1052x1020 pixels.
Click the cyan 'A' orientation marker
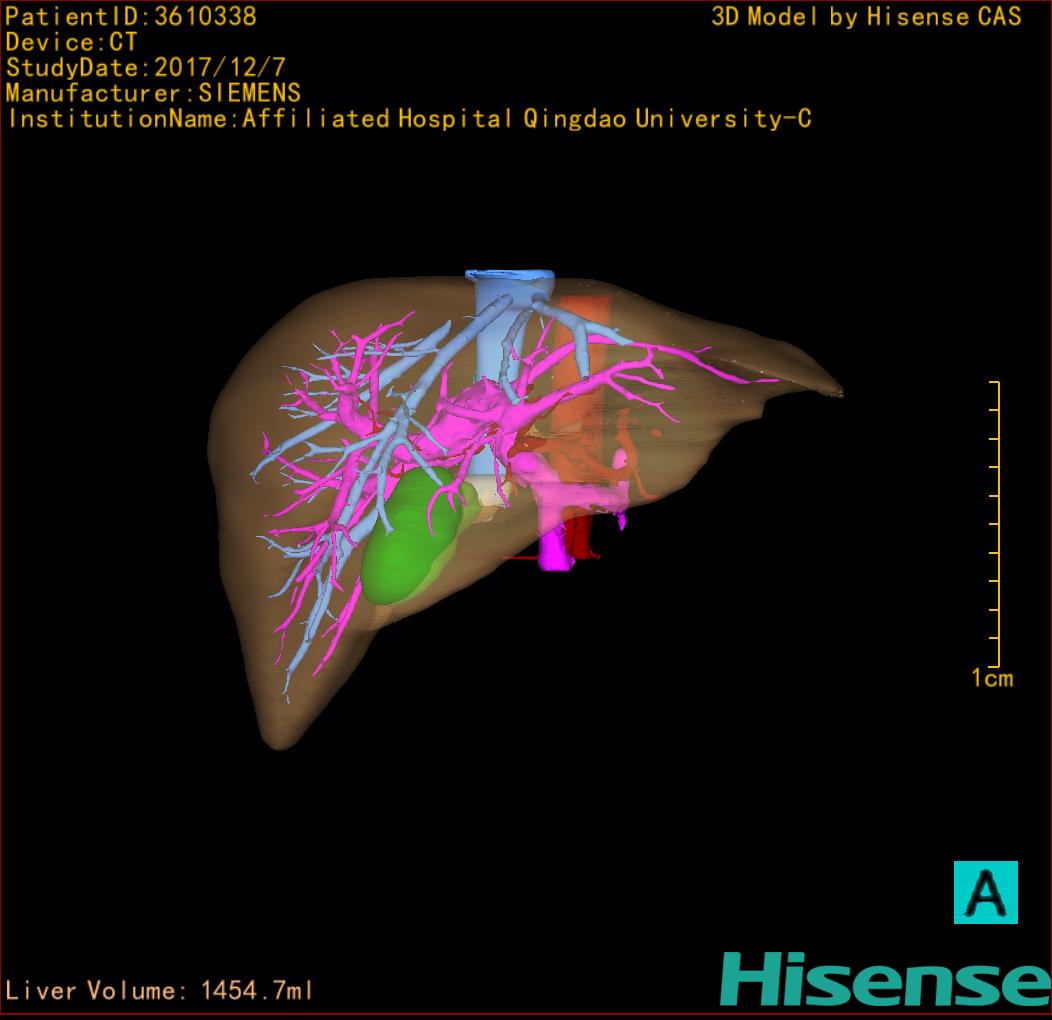pyautogui.click(x=986, y=892)
